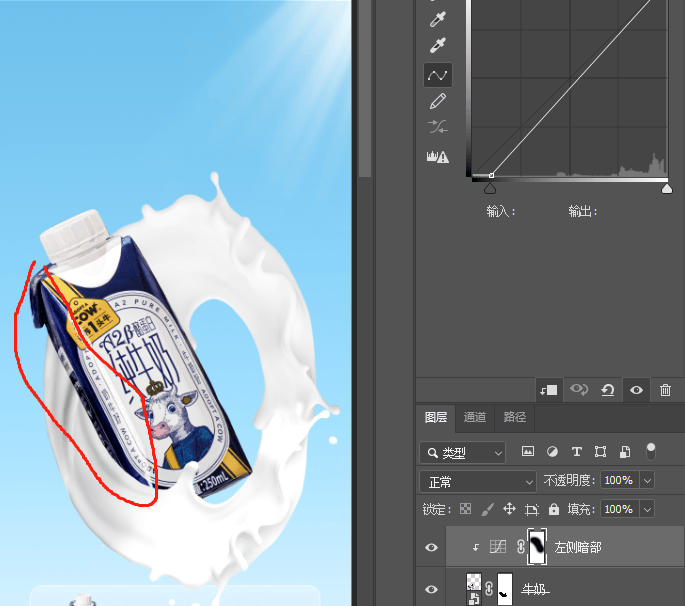
Task: Click the smooth curve values icon
Action: 438,127
